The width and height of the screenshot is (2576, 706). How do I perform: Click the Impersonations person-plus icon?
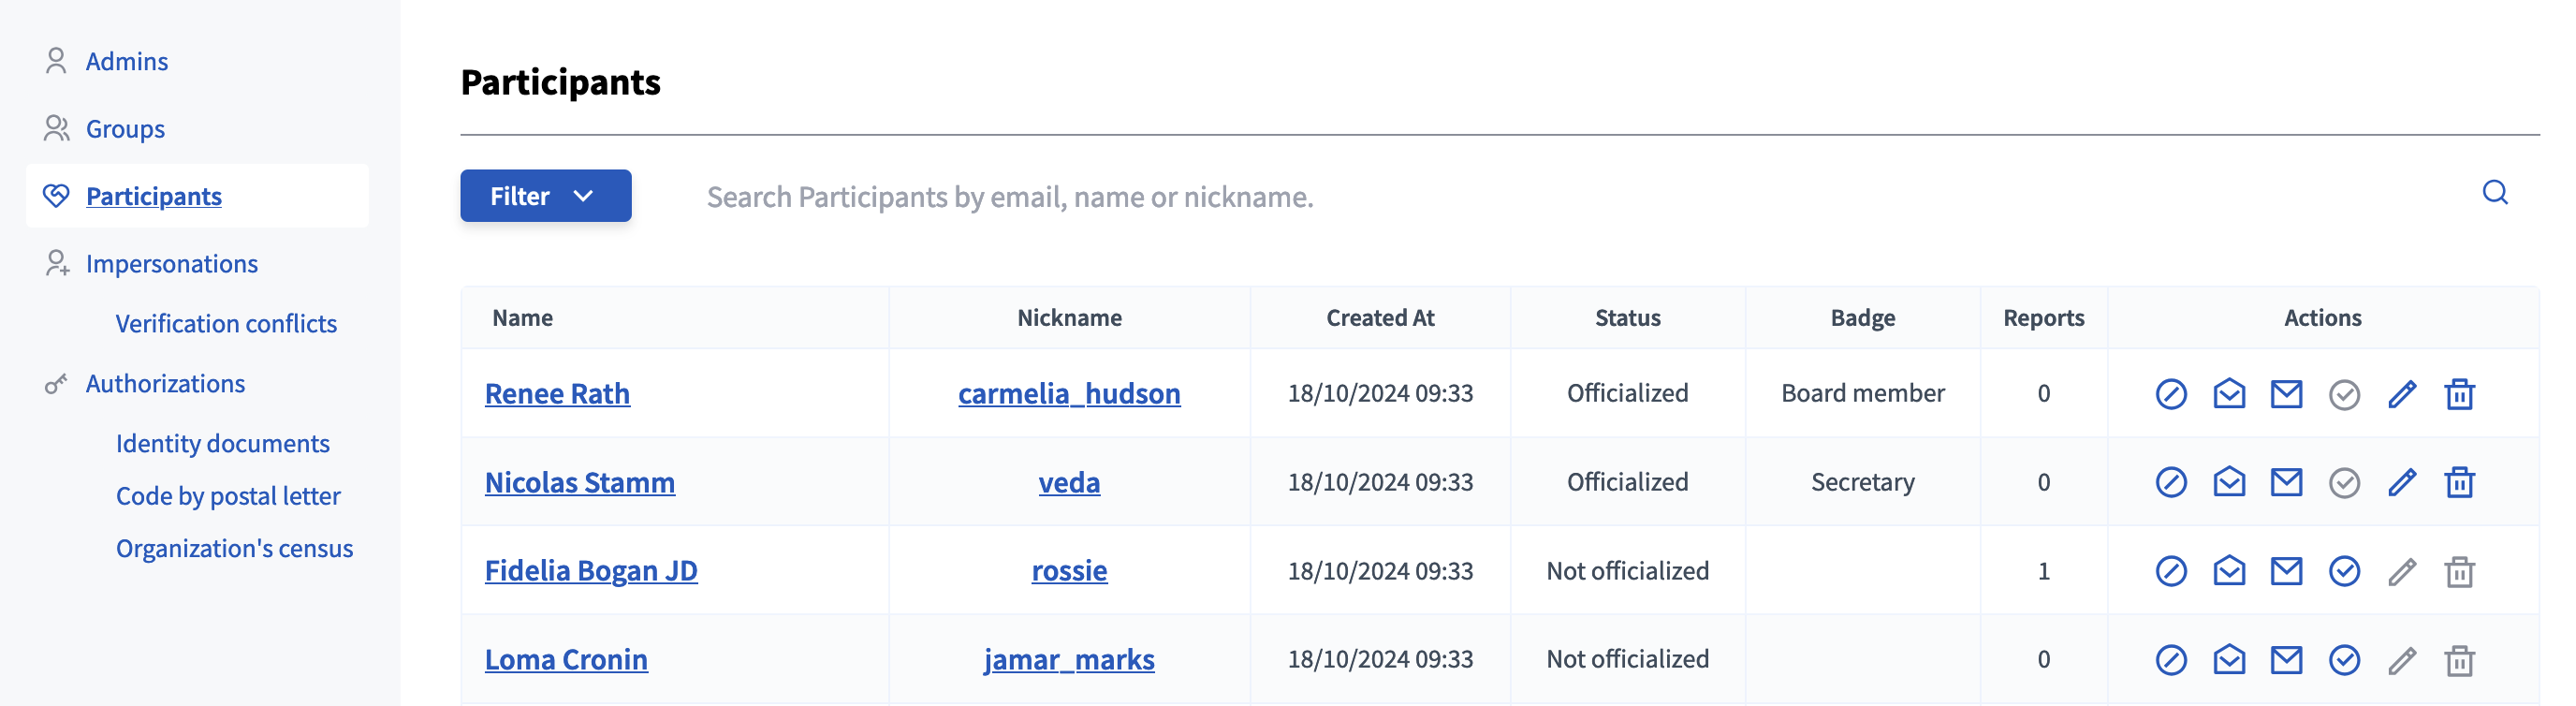click(55, 263)
